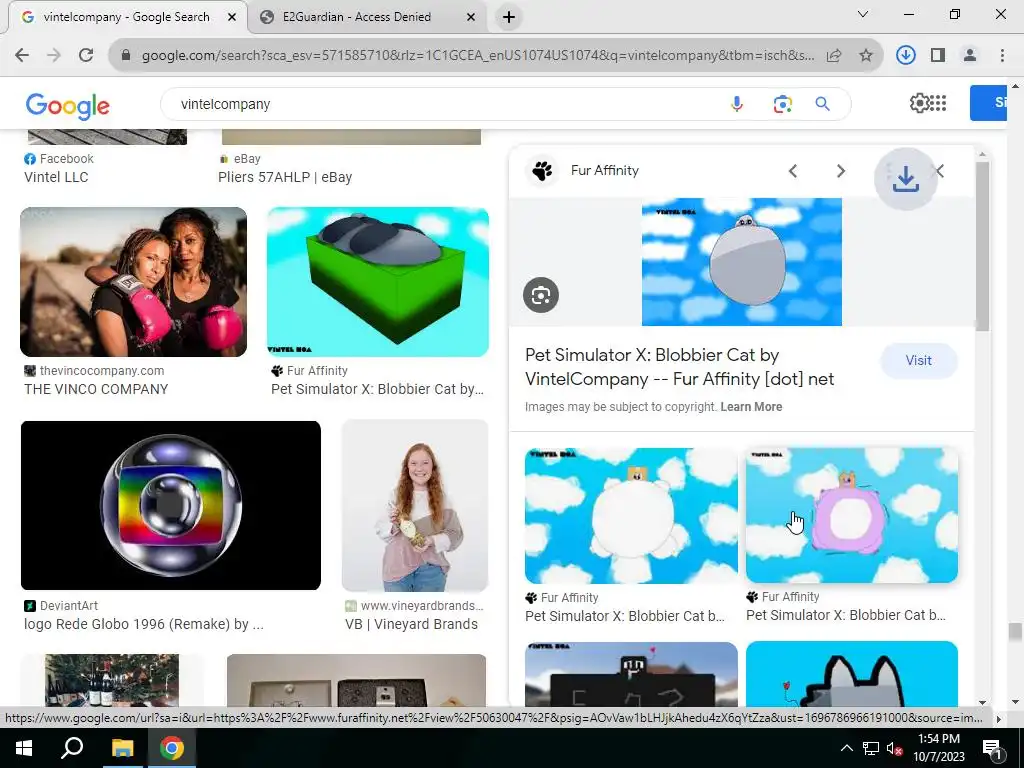Open the Chrome three-dot menu
The width and height of the screenshot is (1024, 768).
pos(1002,56)
